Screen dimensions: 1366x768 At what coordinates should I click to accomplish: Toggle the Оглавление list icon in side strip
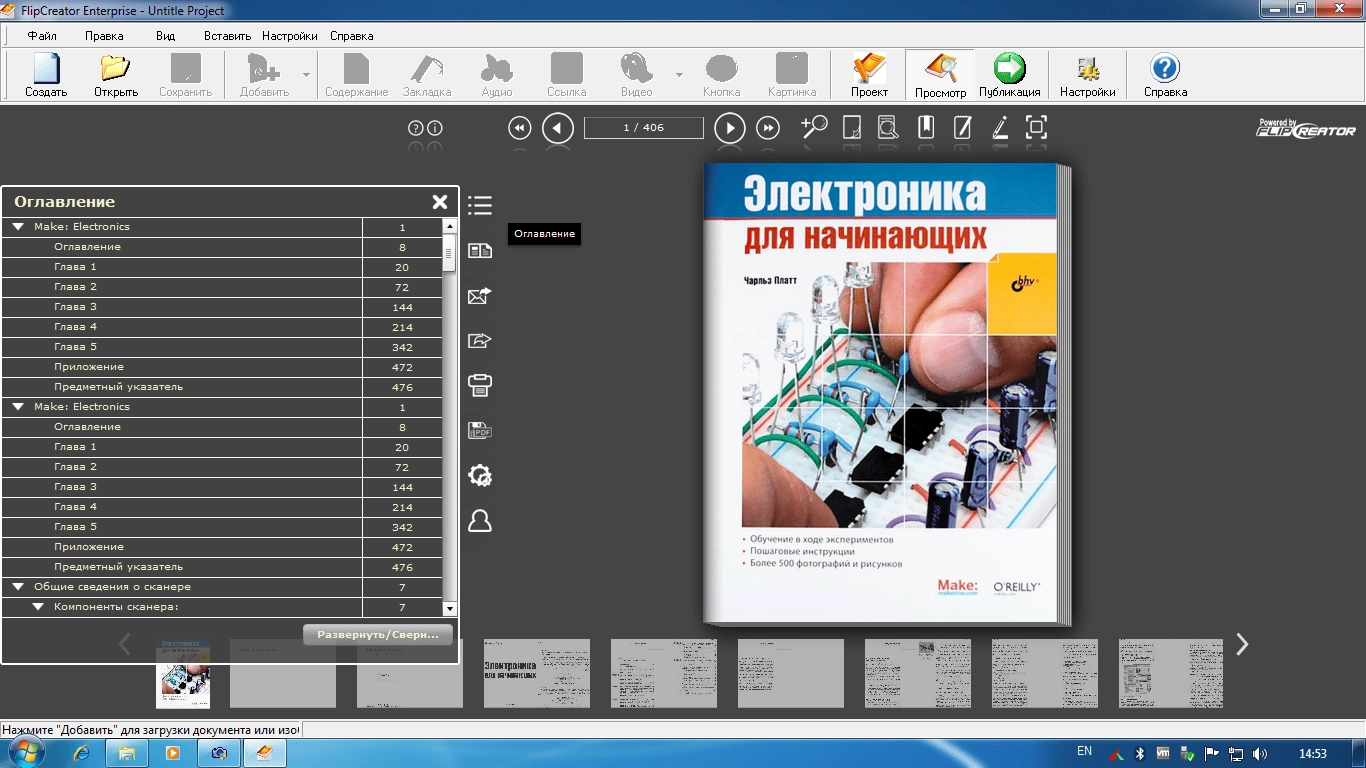(x=480, y=205)
